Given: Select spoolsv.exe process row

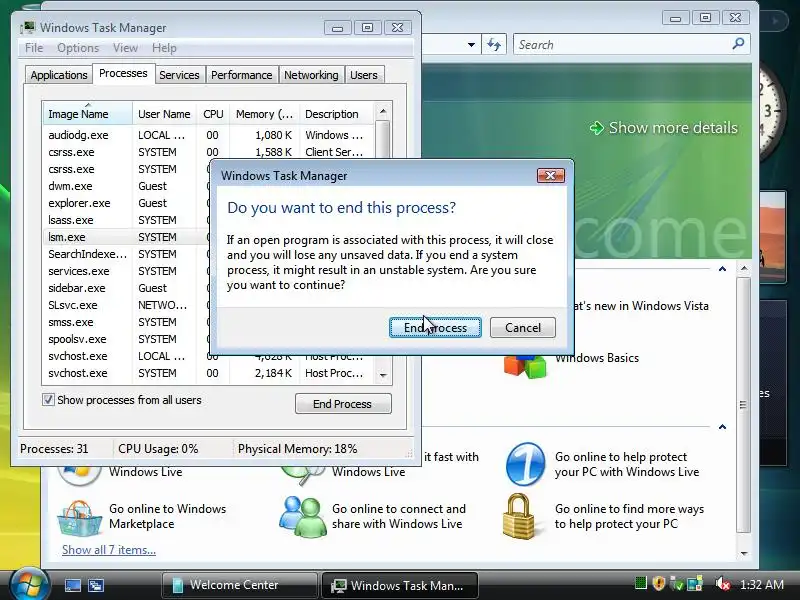Looking at the screenshot, I should point(126,339).
